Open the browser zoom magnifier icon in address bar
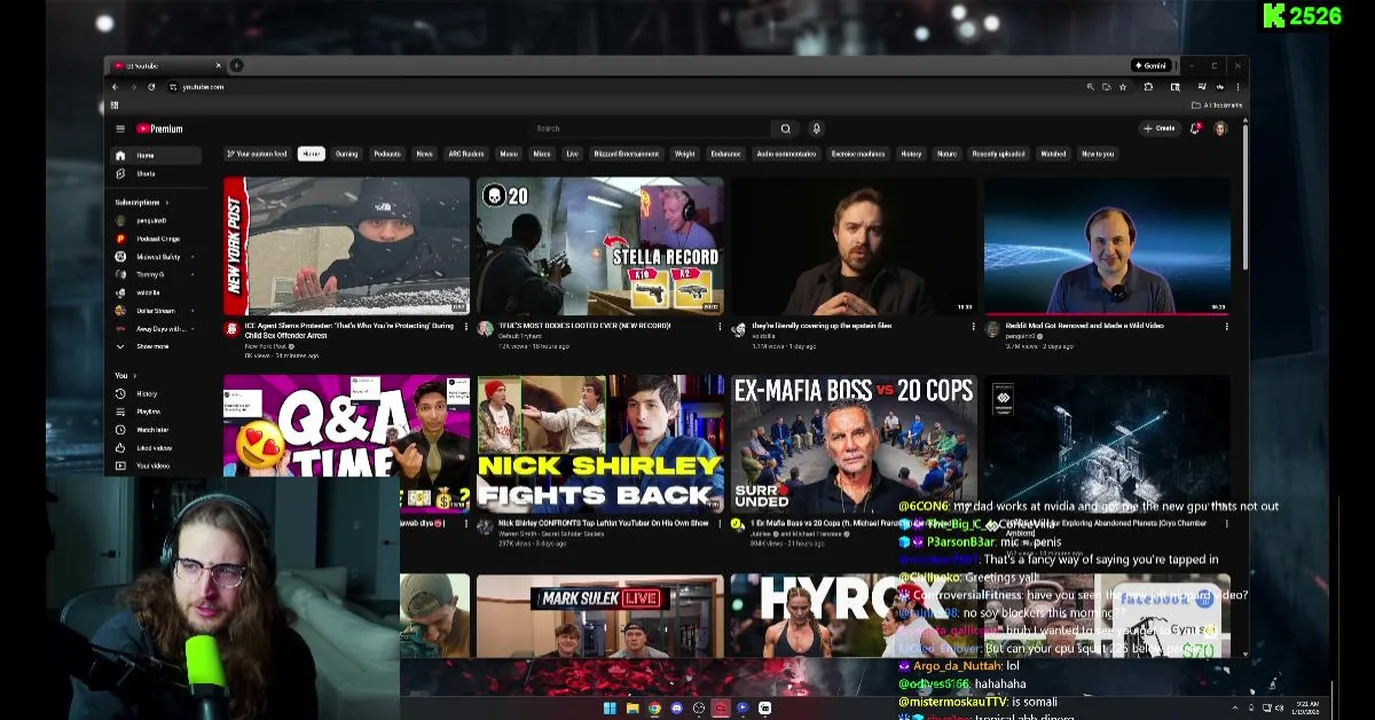1375x720 pixels. click(1090, 87)
